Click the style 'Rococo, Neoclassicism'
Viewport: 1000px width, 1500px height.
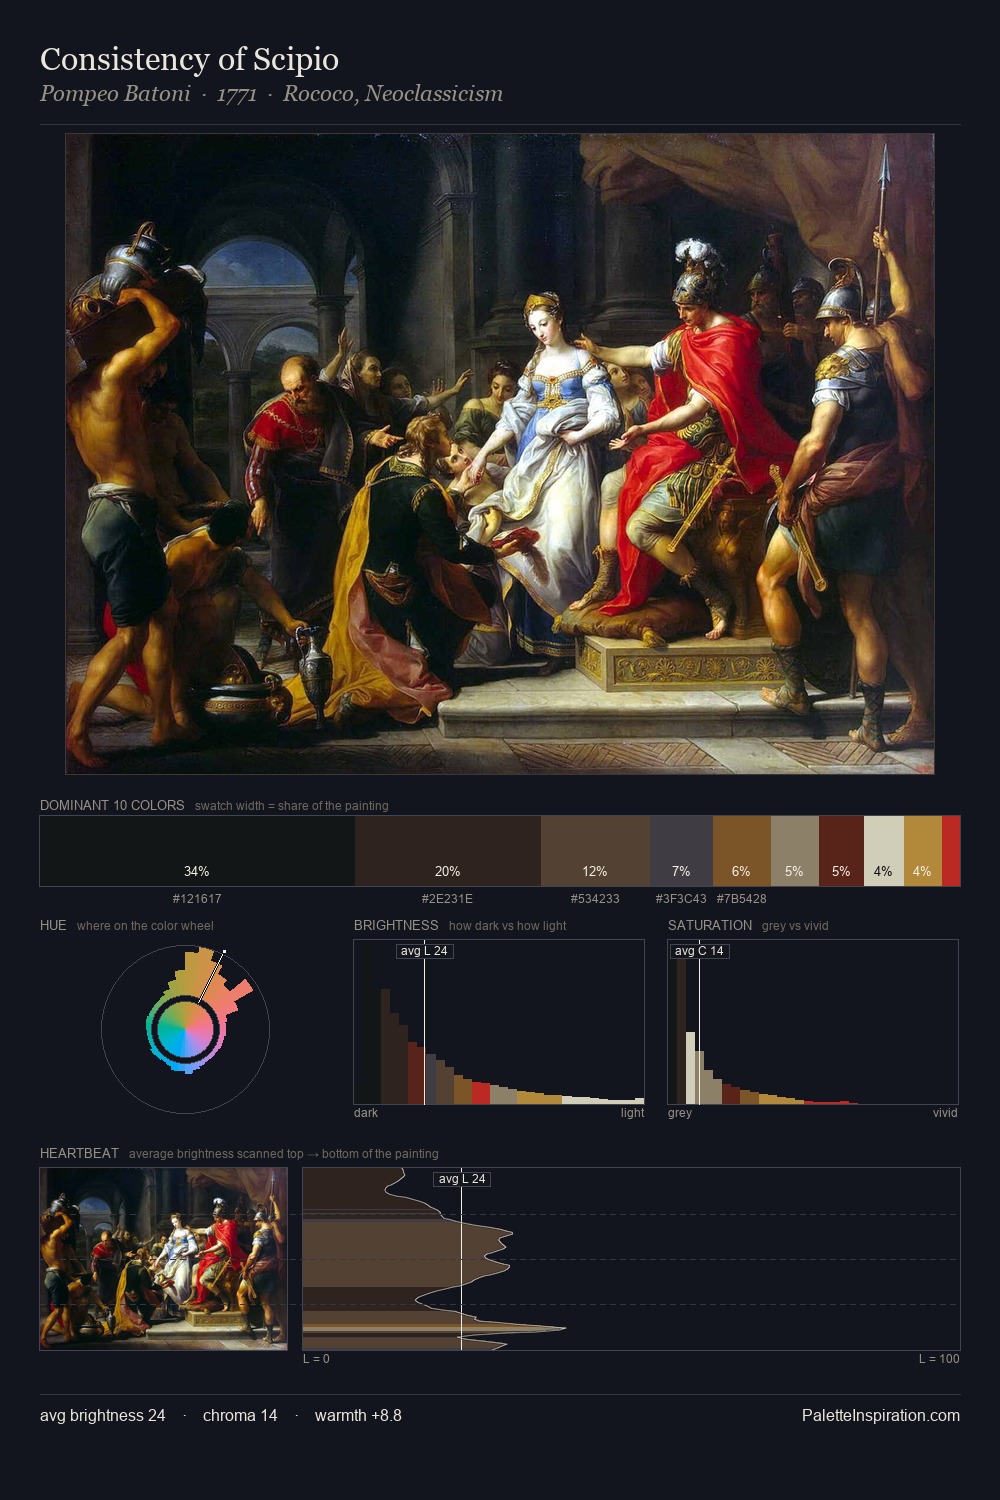(393, 94)
